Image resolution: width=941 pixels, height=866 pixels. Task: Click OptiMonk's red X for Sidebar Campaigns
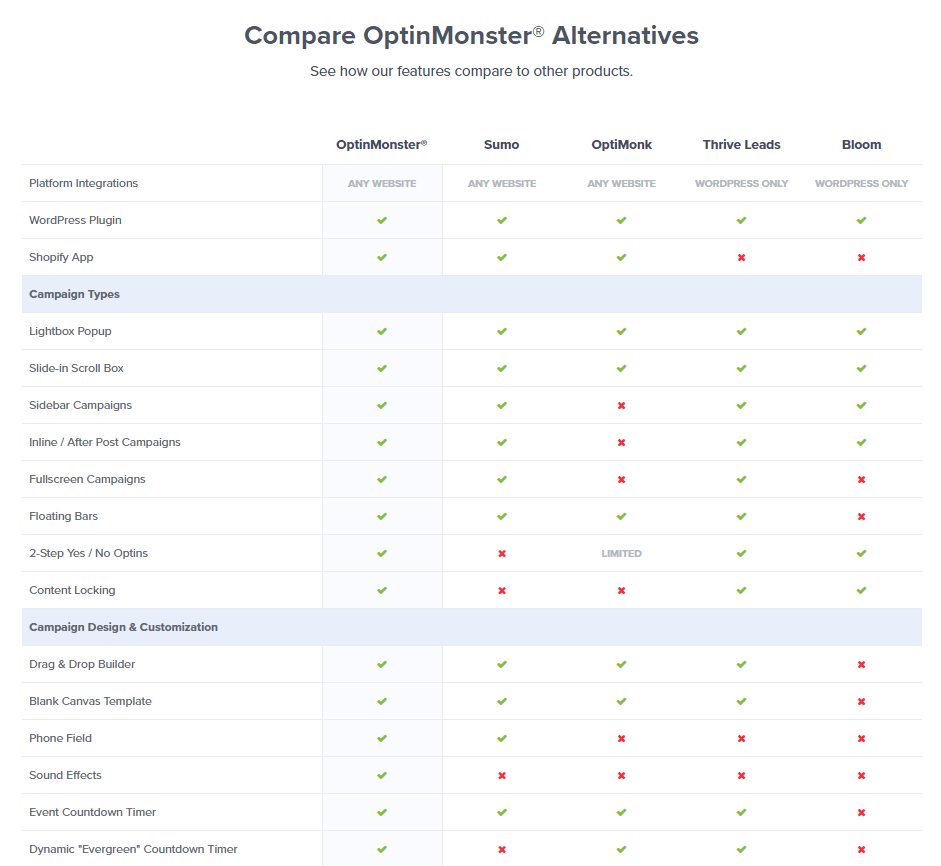tap(621, 406)
